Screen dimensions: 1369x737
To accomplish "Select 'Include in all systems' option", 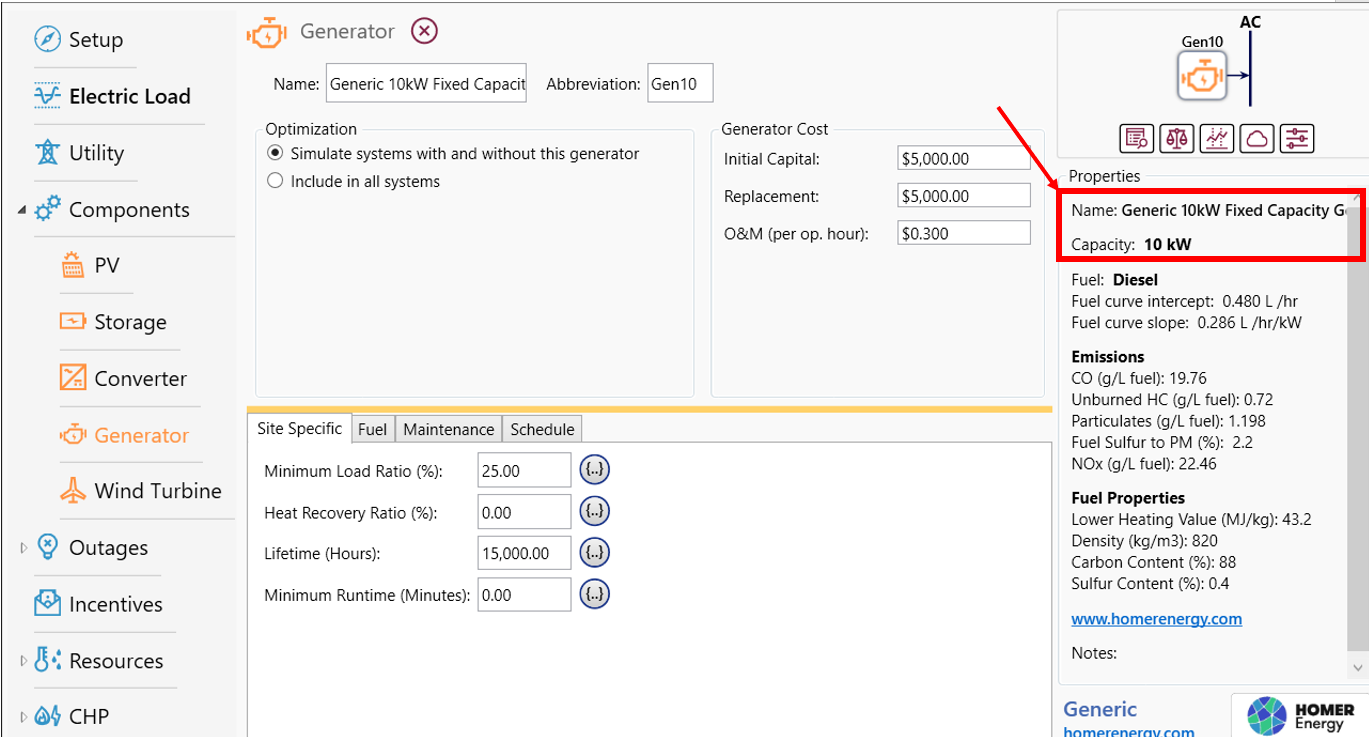I will pyautogui.click(x=276, y=182).
